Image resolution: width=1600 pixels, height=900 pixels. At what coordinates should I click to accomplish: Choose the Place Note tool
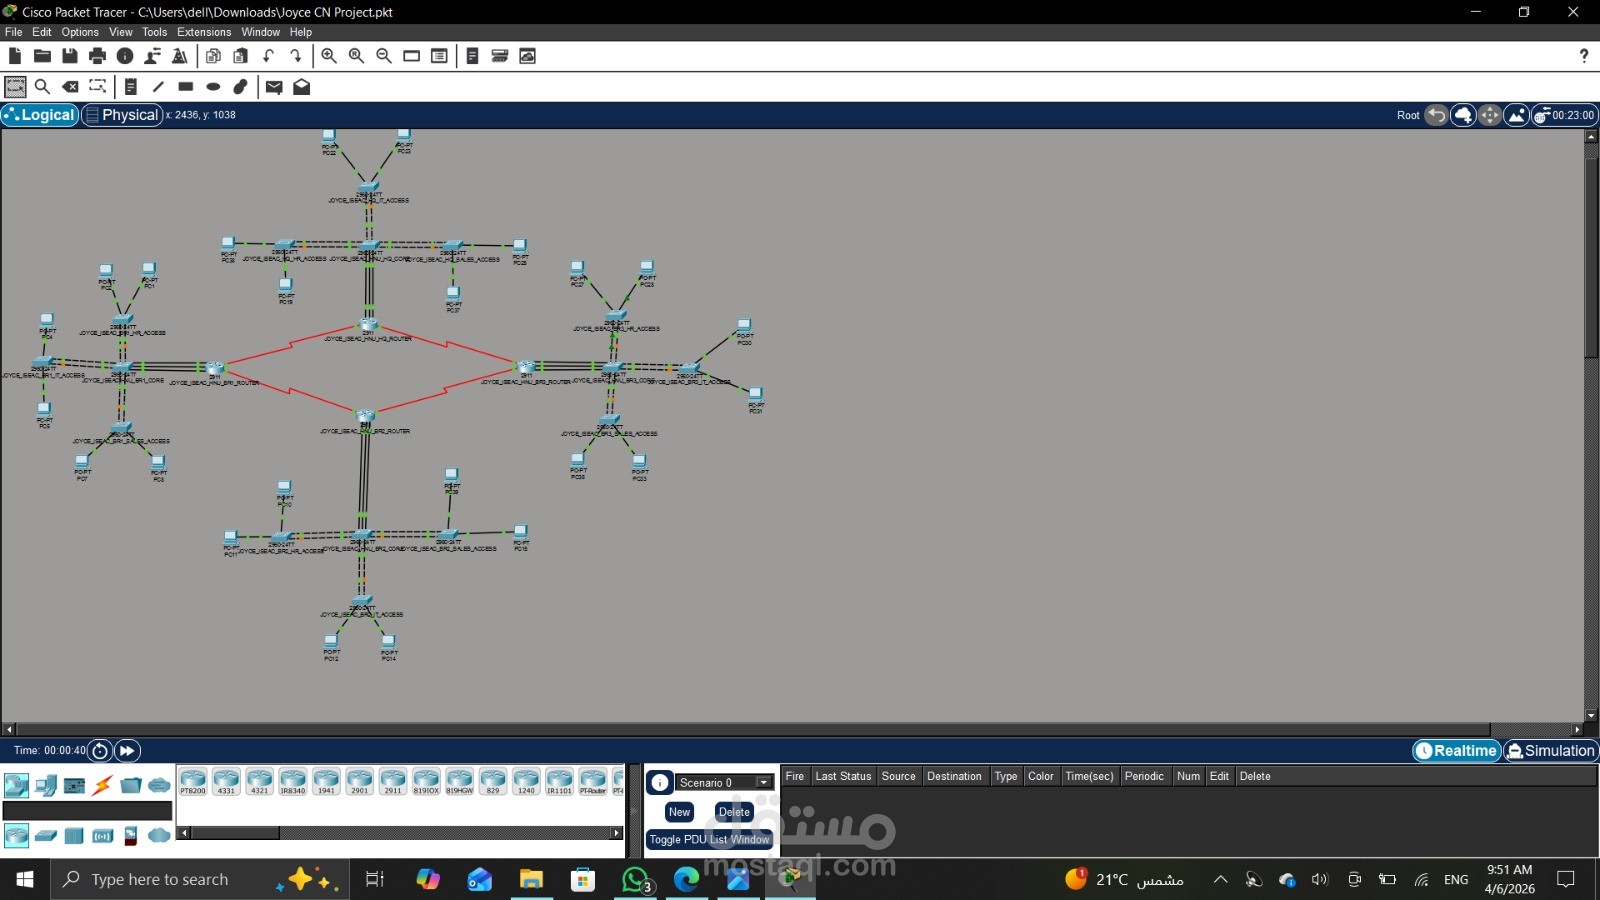click(x=131, y=87)
